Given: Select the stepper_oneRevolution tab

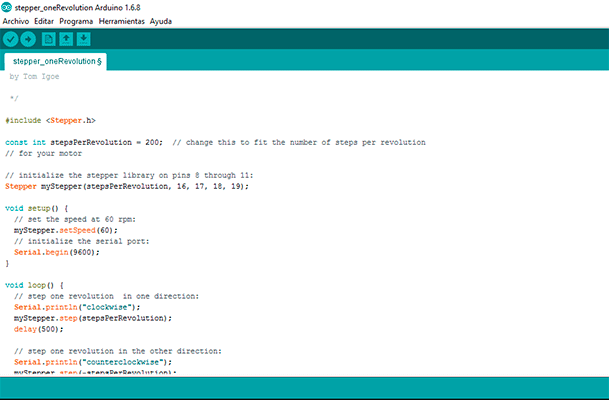Looking at the screenshot, I should point(56,61).
